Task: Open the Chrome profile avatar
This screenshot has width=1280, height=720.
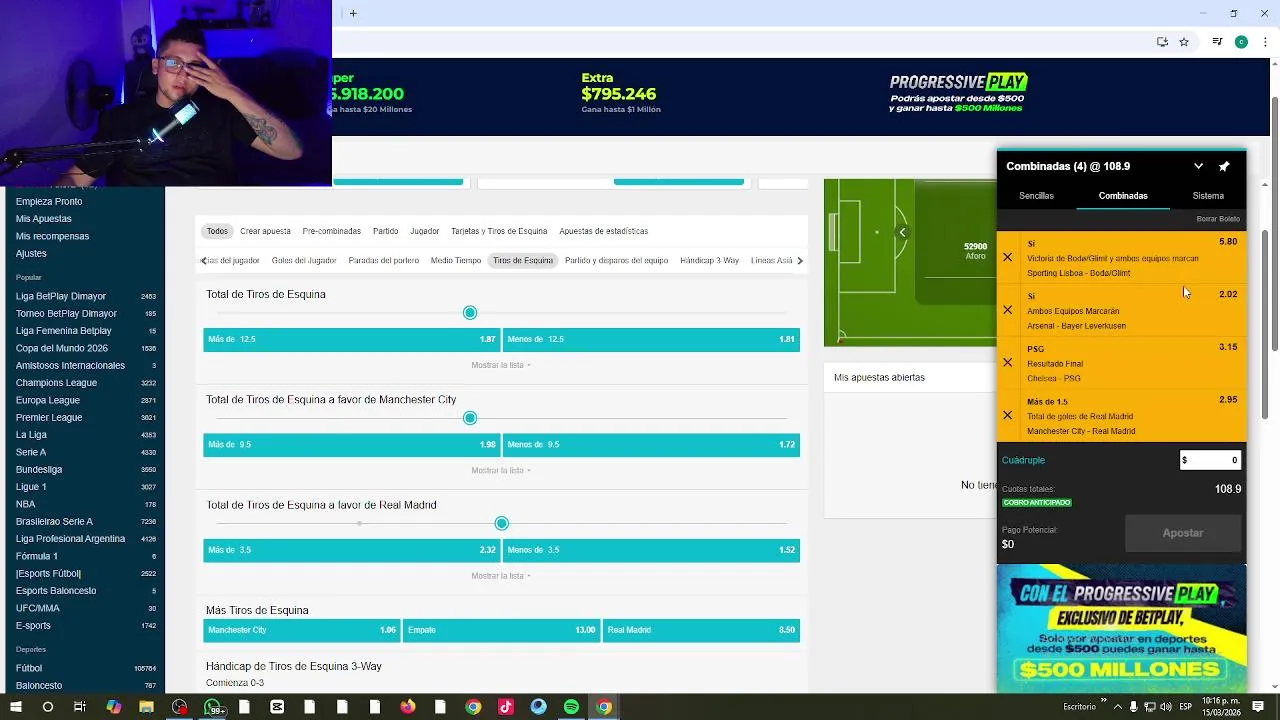Action: pyautogui.click(x=1241, y=42)
